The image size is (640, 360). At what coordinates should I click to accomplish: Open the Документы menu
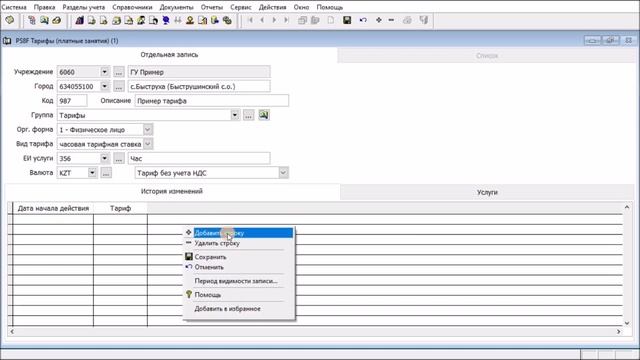pyautogui.click(x=176, y=7)
